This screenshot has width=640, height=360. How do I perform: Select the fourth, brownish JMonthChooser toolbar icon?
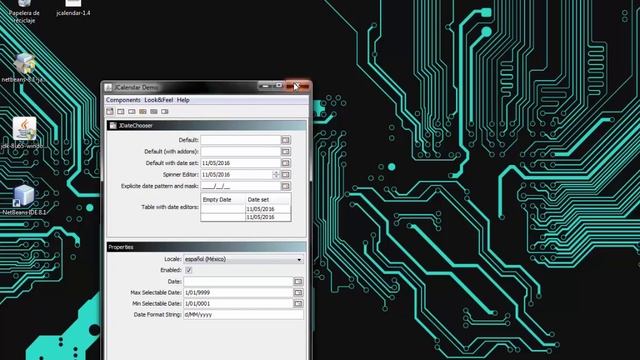(x=143, y=111)
